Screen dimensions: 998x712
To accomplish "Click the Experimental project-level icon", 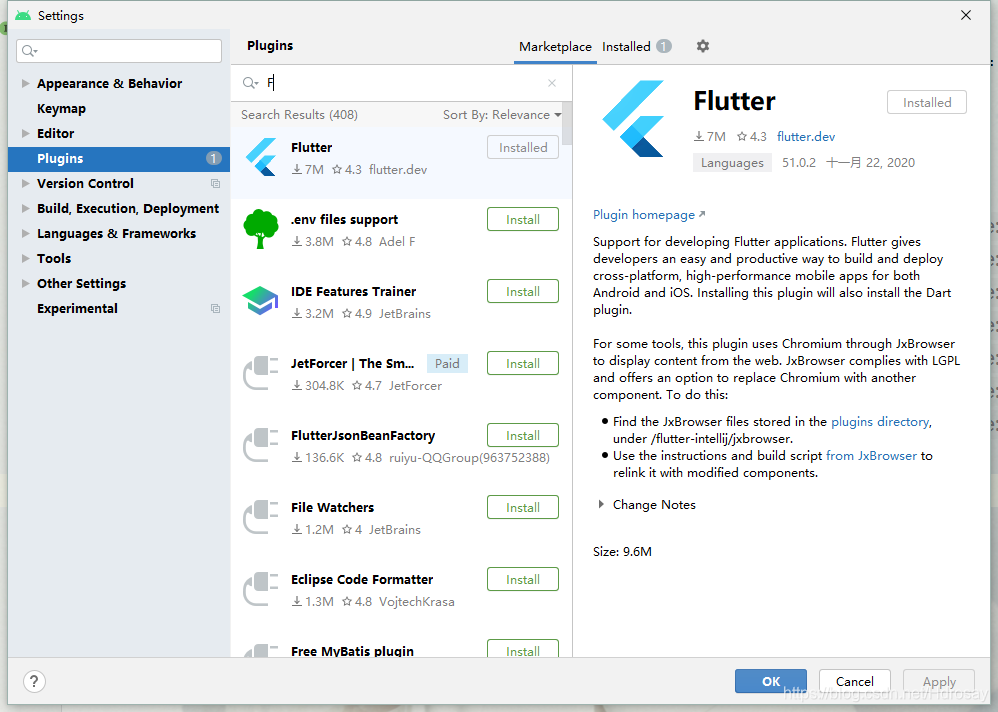I will click(x=215, y=309).
